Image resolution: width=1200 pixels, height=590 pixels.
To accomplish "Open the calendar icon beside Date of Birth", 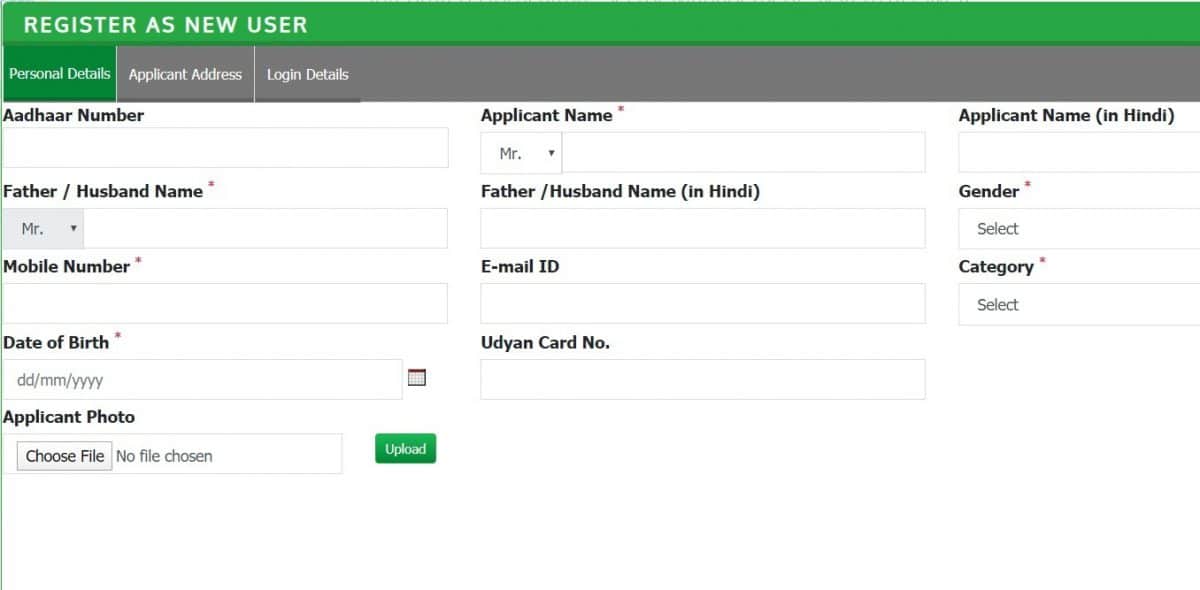I will (417, 377).
